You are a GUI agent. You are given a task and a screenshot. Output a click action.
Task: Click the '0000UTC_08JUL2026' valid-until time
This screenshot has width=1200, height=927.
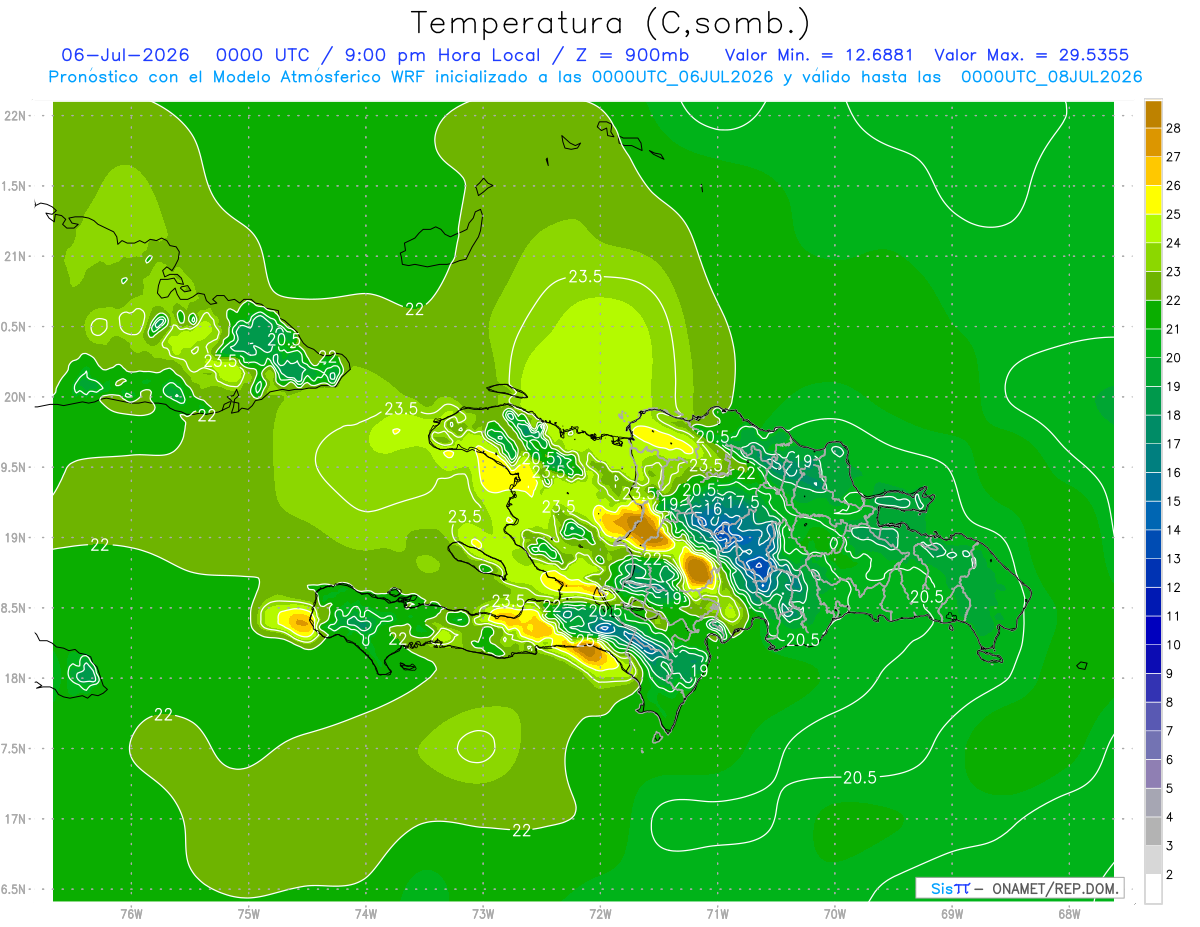(x=1051, y=77)
